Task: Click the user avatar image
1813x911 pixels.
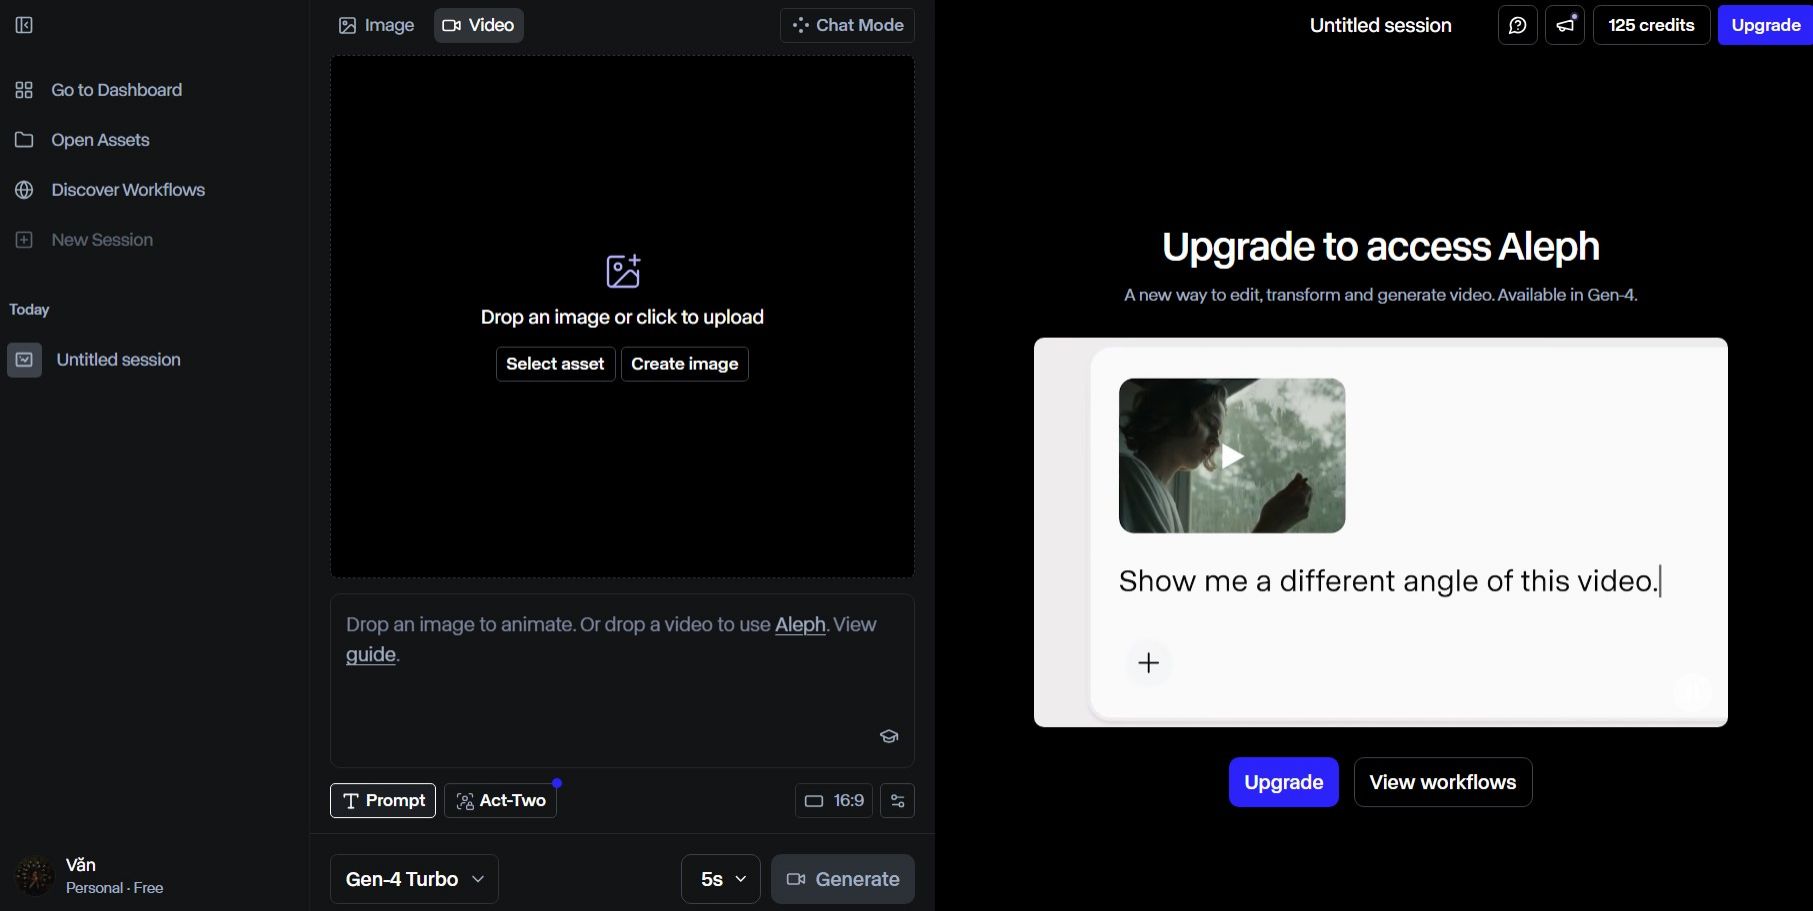Action: pyautogui.click(x=34, y=876)
